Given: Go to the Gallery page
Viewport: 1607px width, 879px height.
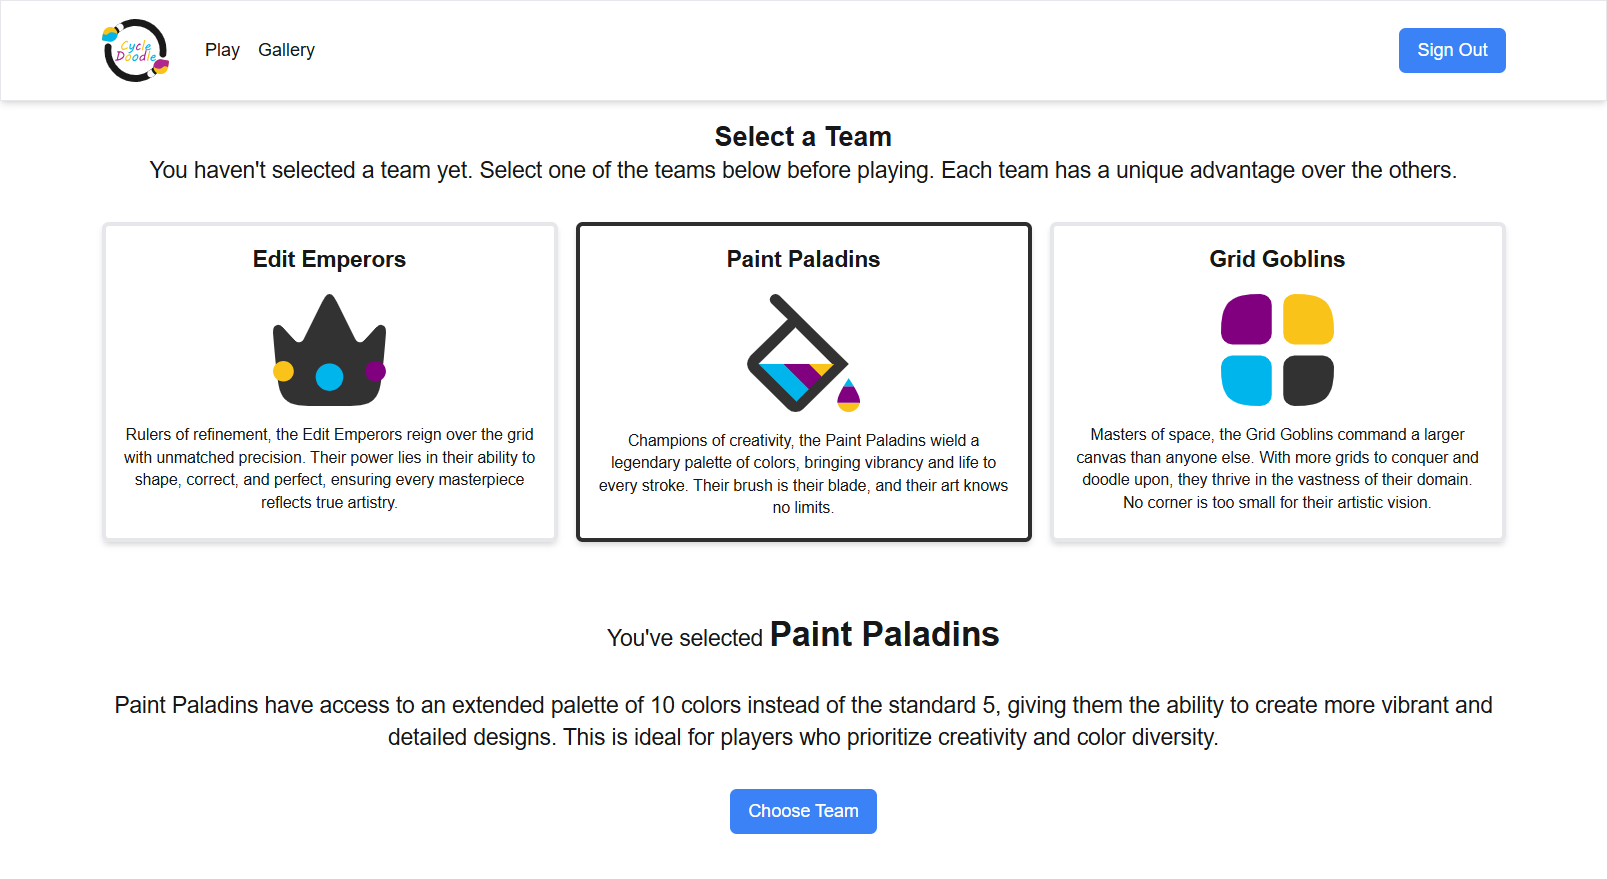Looking at the screenshot, I should point(286,50).
